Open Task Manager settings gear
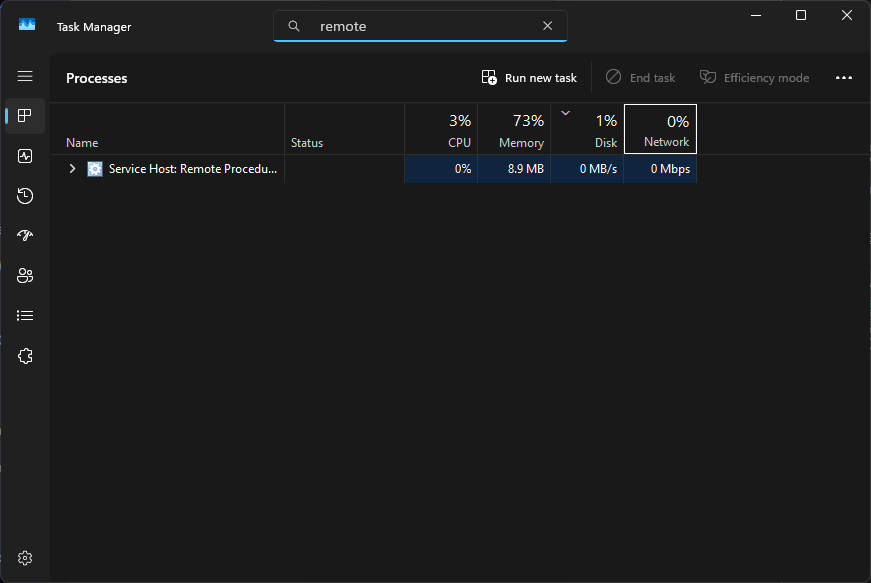 click(25, 558)
